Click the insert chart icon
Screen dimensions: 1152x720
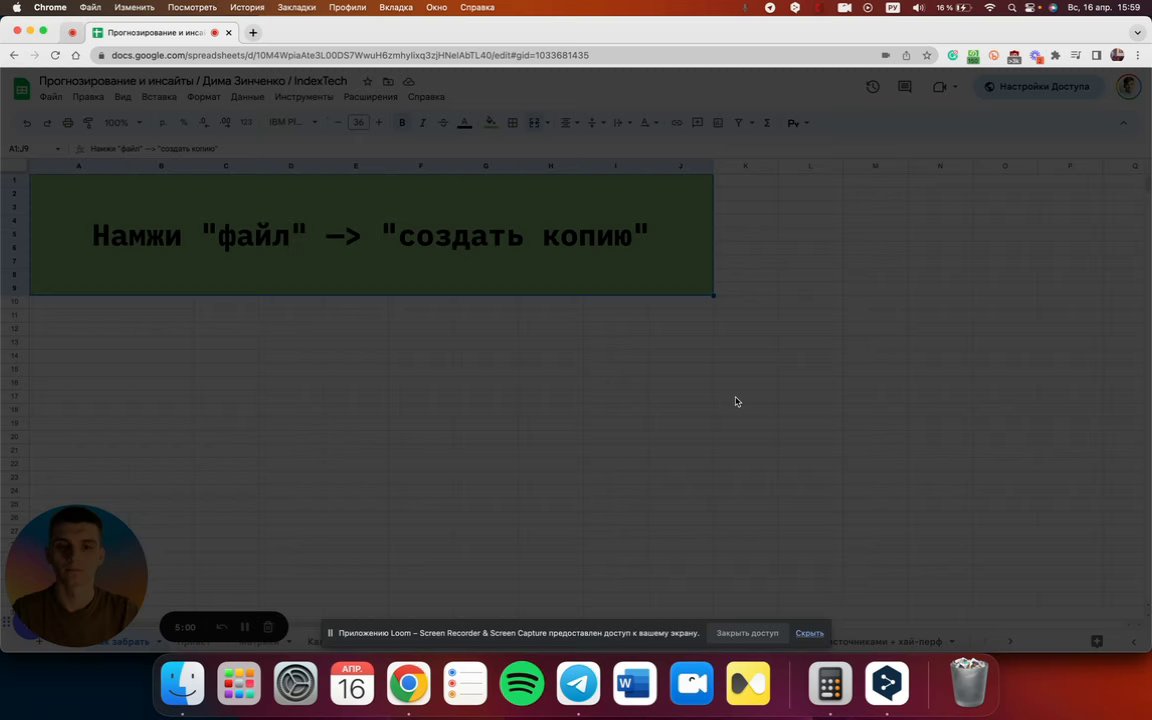click(x=718, y=123)
